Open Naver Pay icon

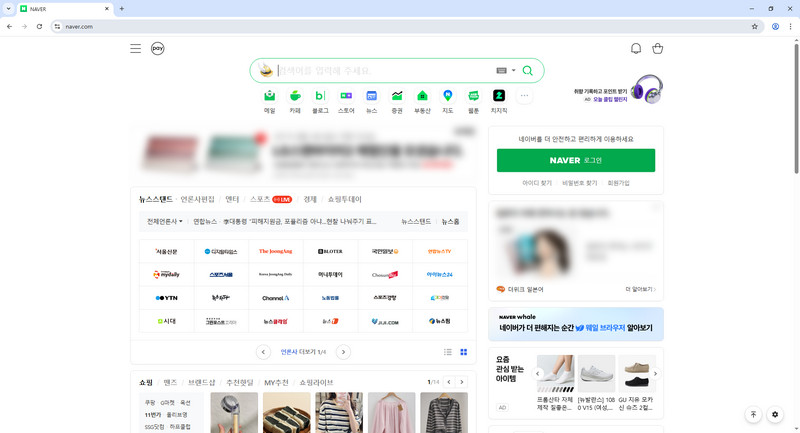[158, 48]
